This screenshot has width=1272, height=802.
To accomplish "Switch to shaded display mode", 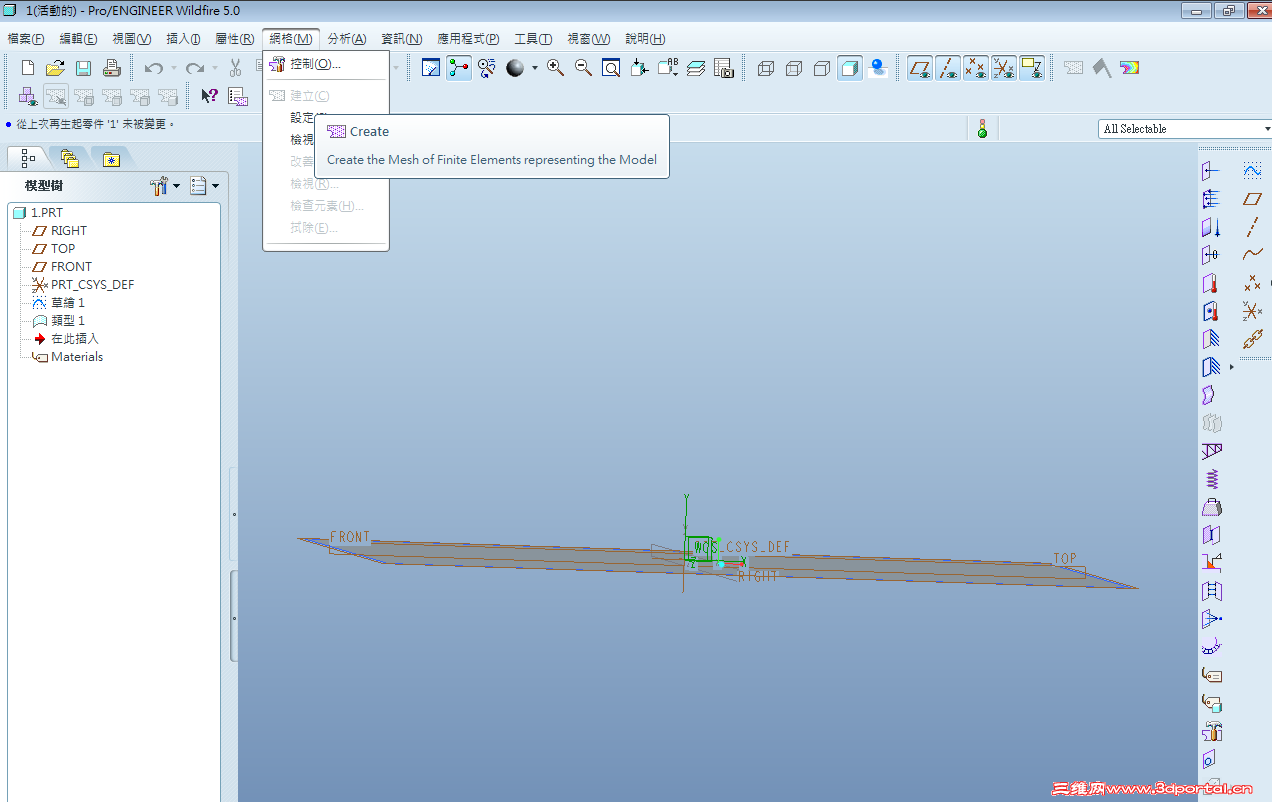I will point(850,68).
